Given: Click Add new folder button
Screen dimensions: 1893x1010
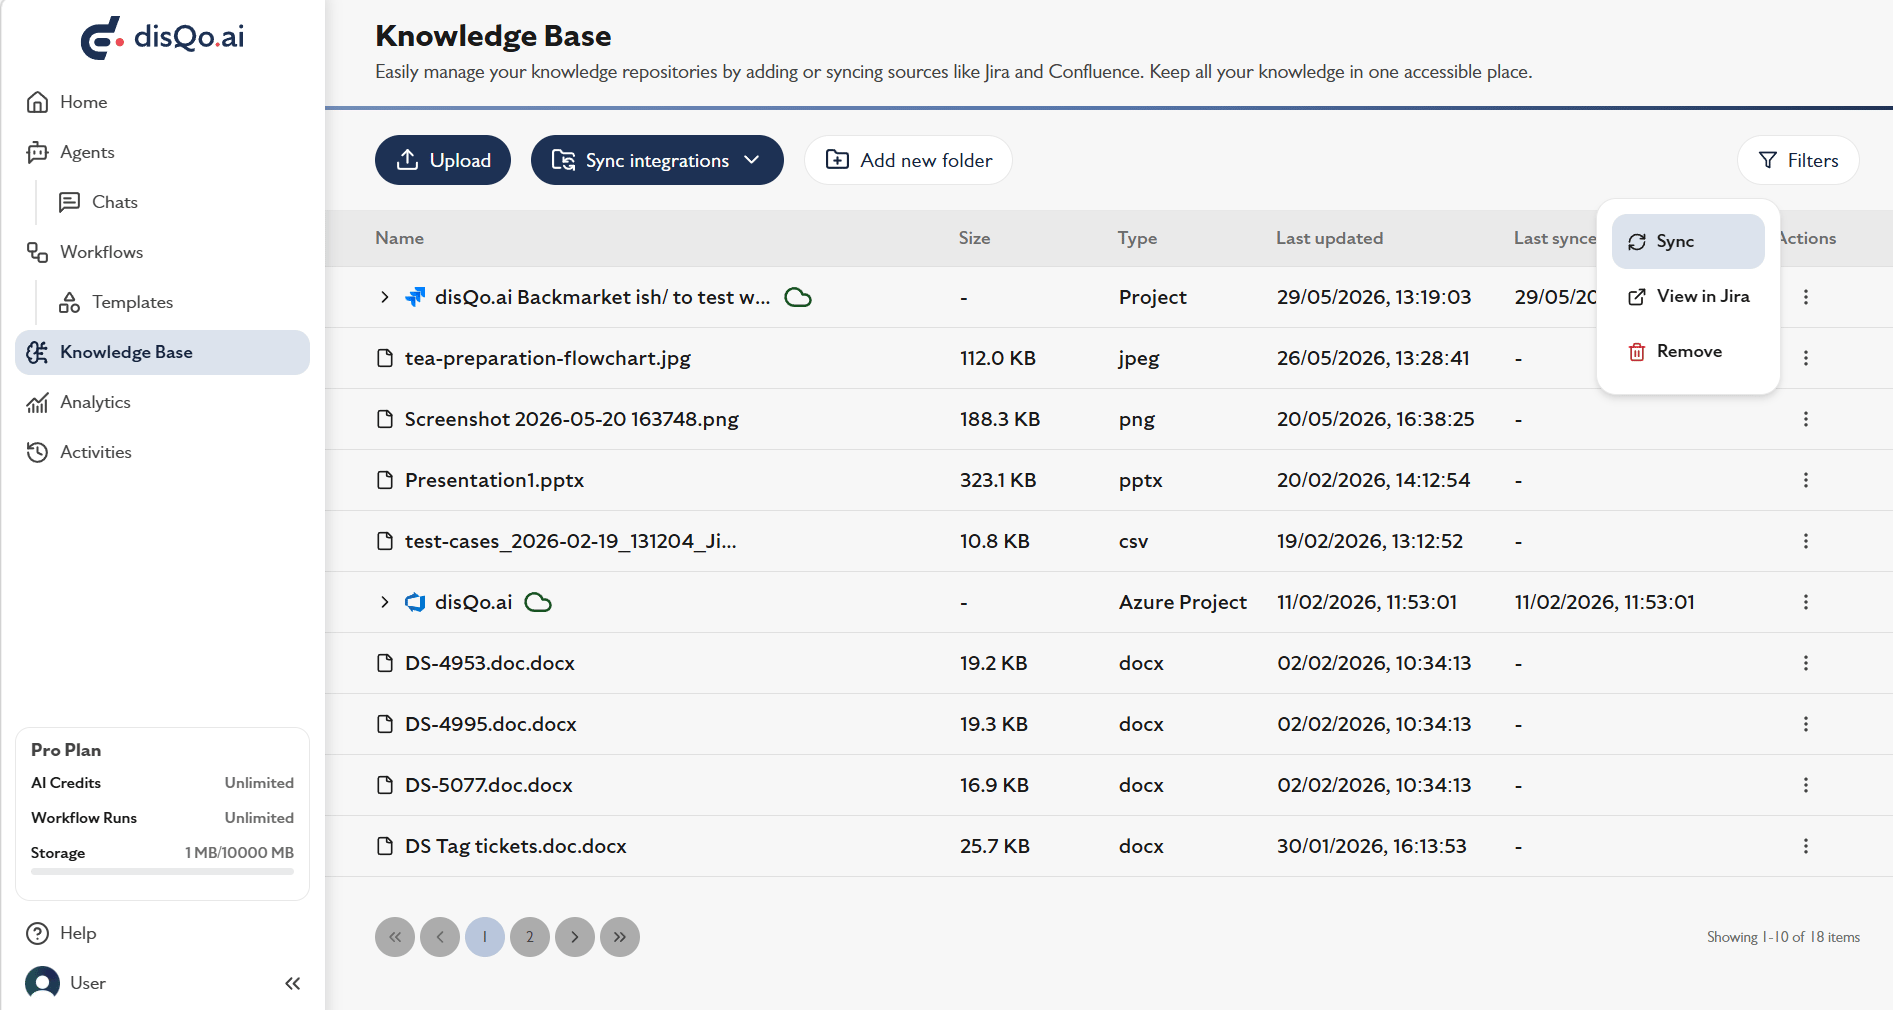Looking at the screenshot, I should (x=908, y=160).
